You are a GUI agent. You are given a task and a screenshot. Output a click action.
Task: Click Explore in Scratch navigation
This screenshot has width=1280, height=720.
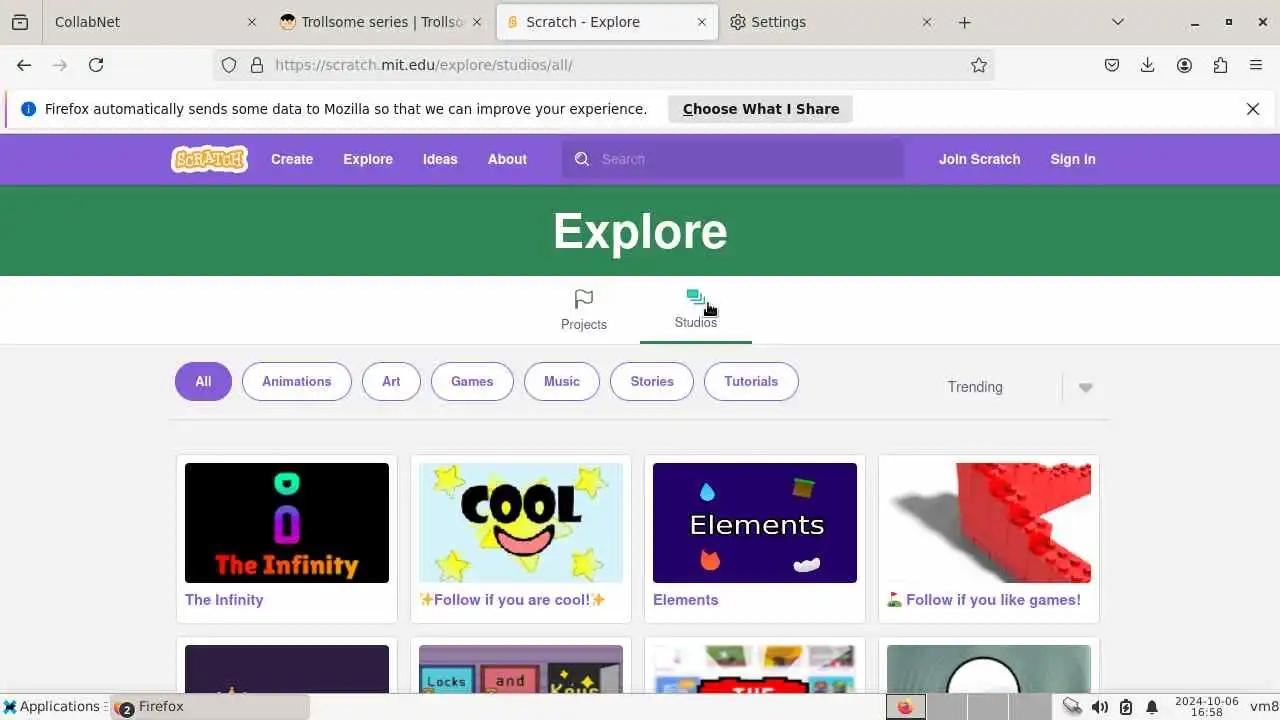click(x=368, y=159)
